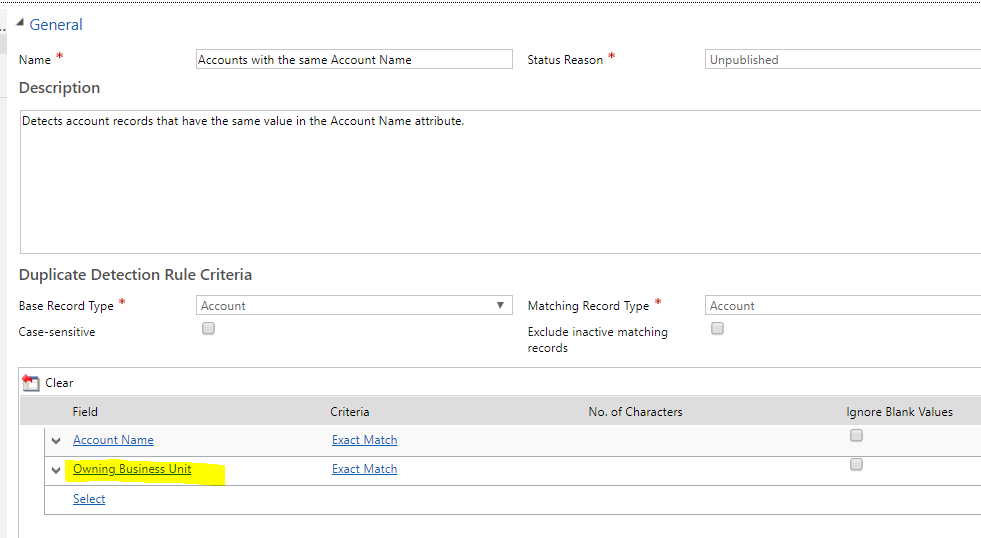This screenshot has height=538, width=981.
Task: Click the Status Reason Unpublished field
Action: click(843, 59)
